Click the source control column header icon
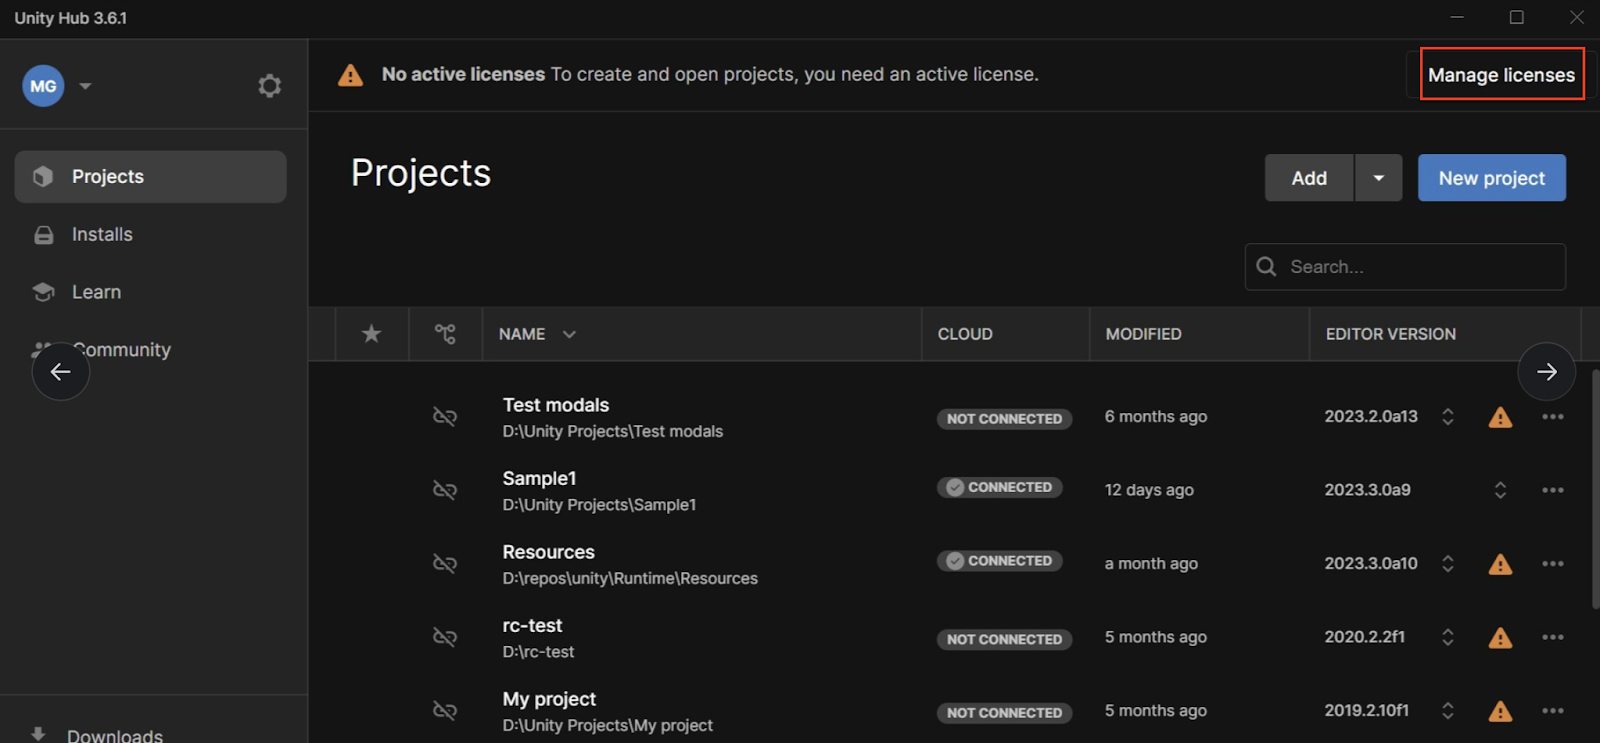Viewport: 1600px width, 743px height. click(x=445, y=334)
